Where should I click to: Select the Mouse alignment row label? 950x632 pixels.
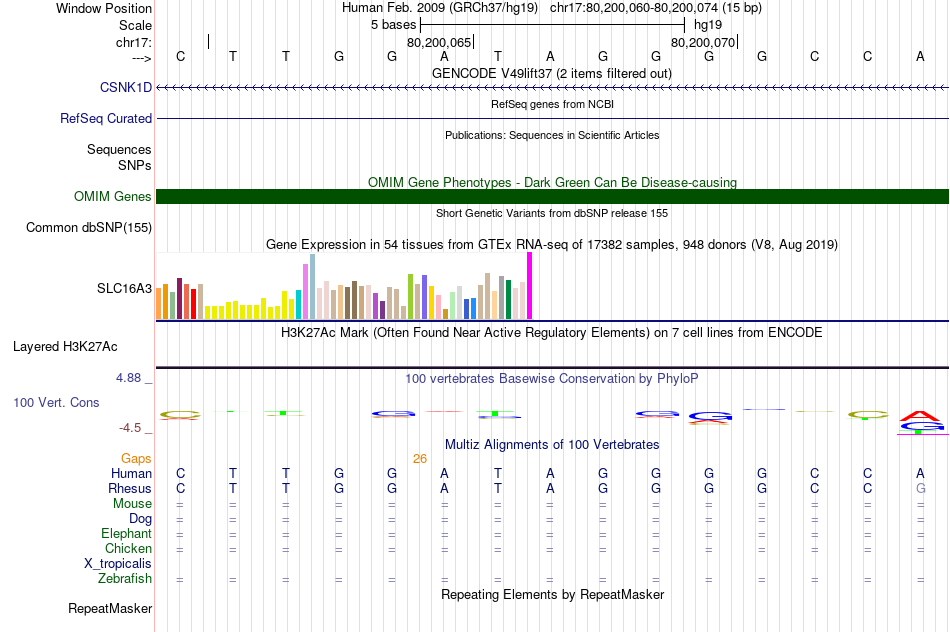coord(133,504)
